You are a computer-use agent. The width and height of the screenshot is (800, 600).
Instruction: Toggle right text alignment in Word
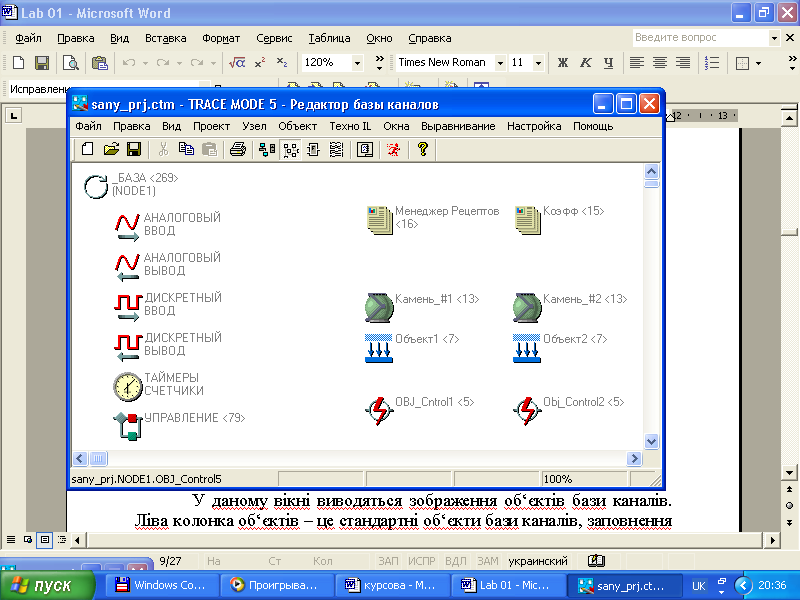(x=683, y=62)
